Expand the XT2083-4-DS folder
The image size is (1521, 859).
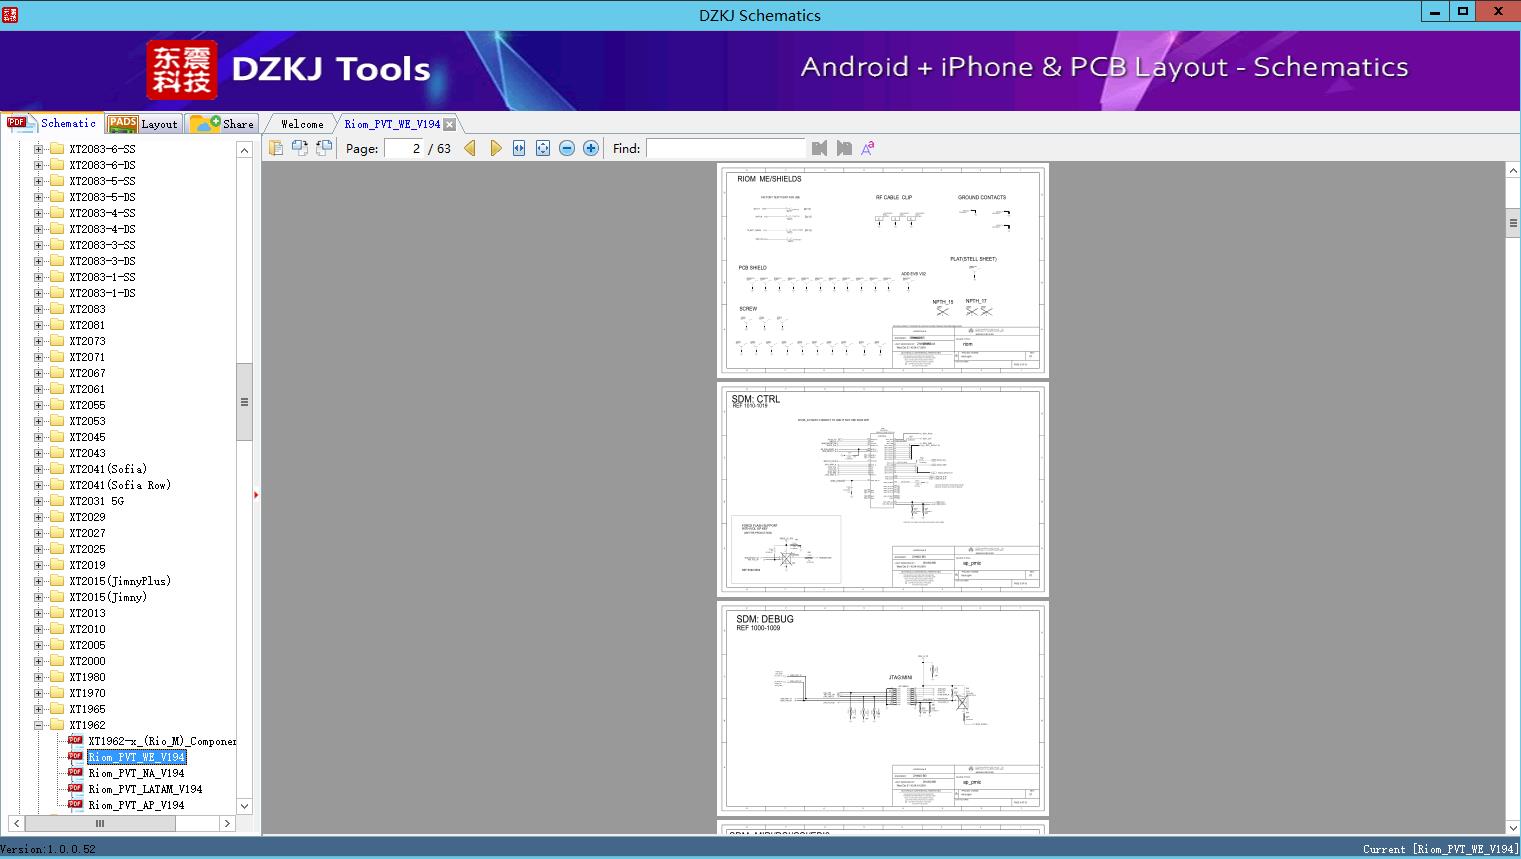(x=39, y=229)
